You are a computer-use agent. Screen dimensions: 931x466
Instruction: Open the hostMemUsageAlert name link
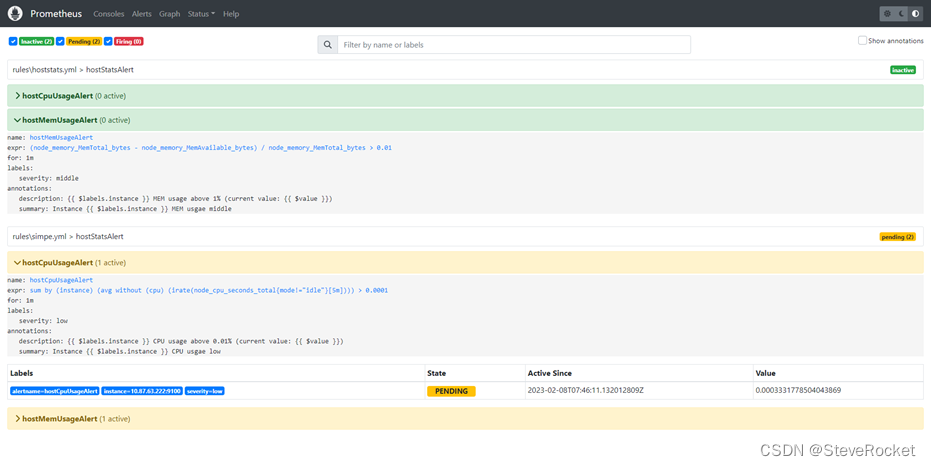[x=61, y=137]
